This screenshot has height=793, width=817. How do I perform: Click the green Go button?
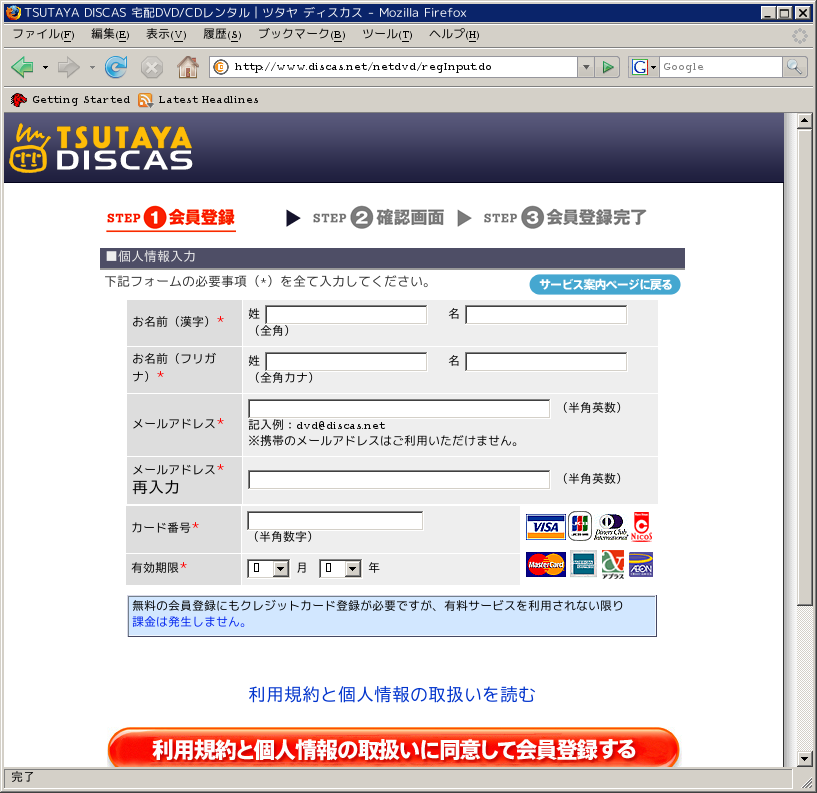tap(608, 67)
